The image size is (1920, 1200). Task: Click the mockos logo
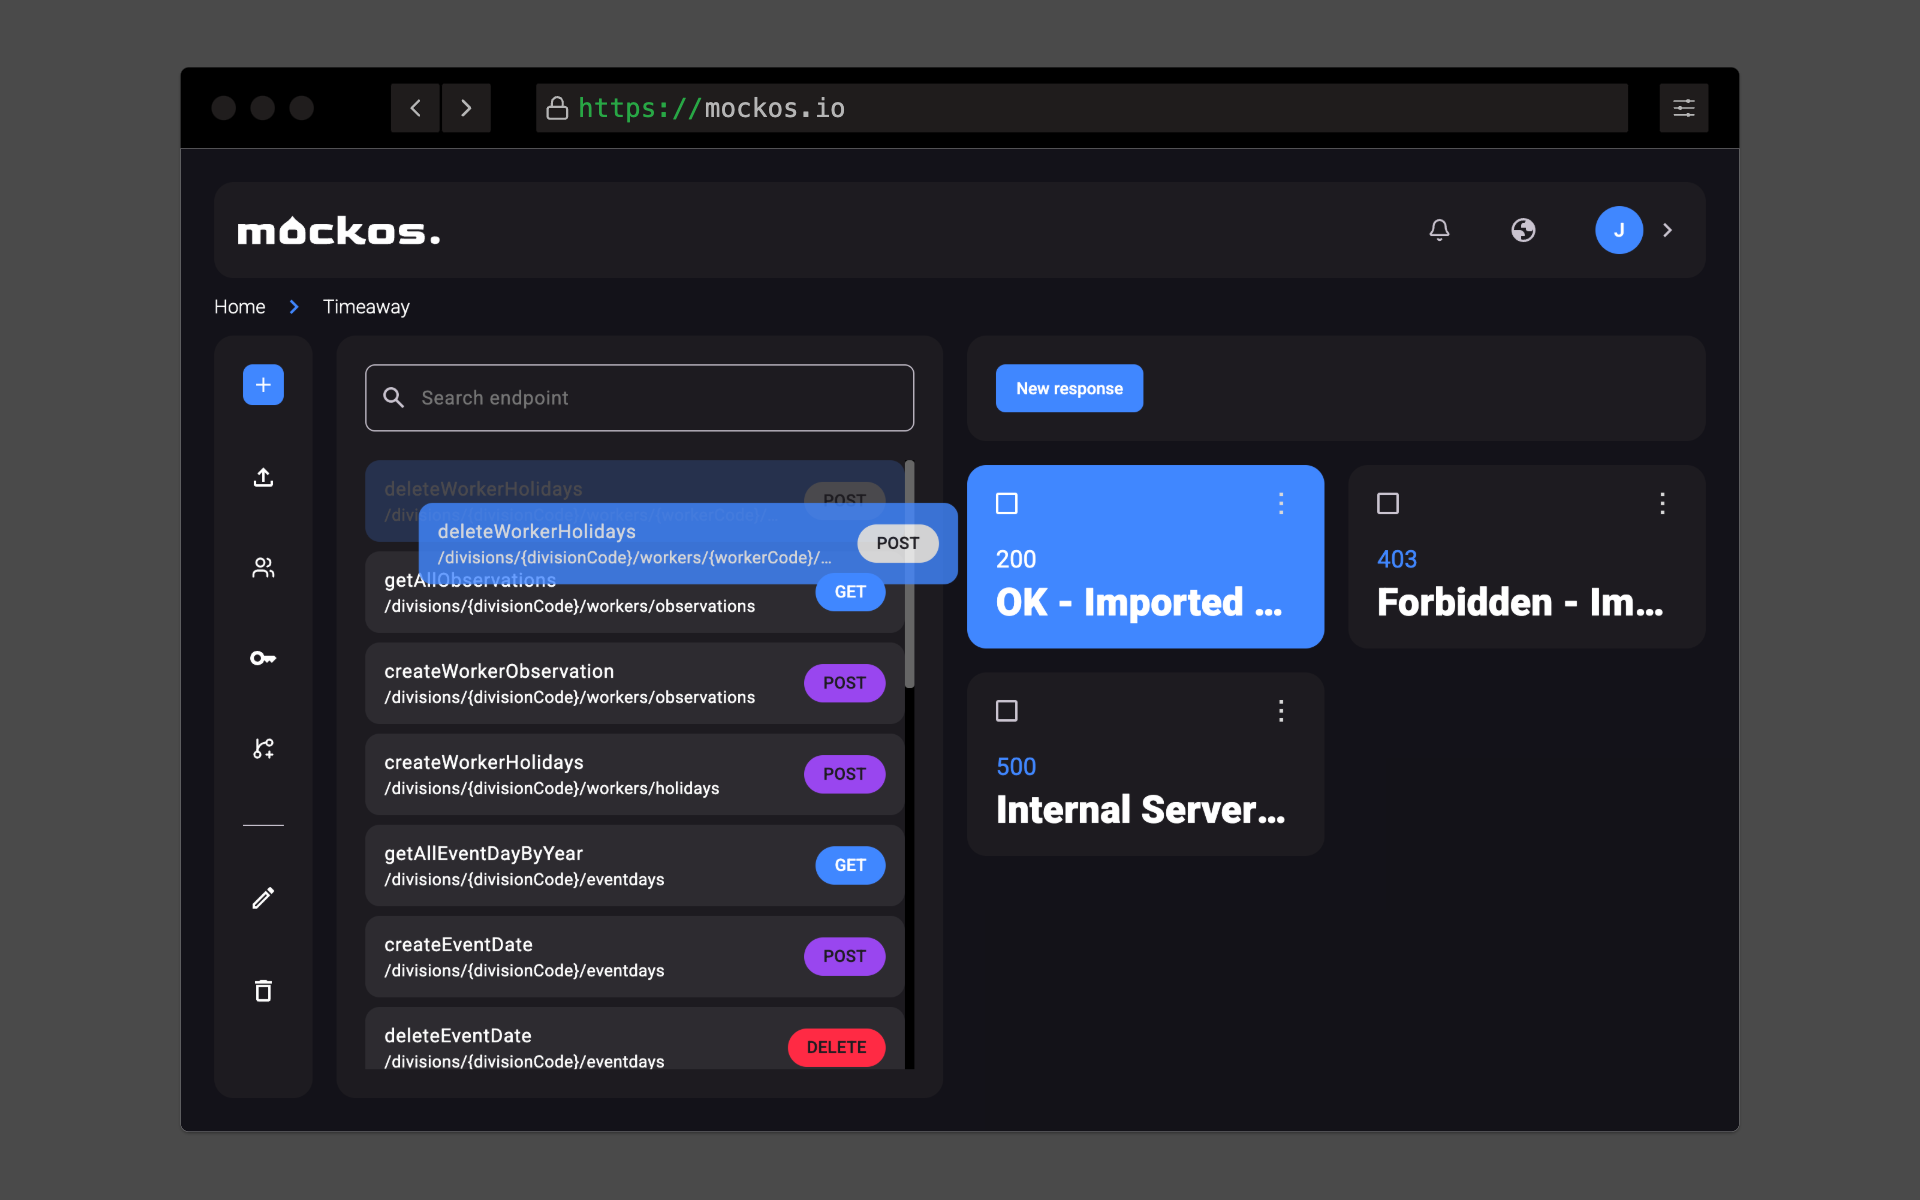pos(339,231)
